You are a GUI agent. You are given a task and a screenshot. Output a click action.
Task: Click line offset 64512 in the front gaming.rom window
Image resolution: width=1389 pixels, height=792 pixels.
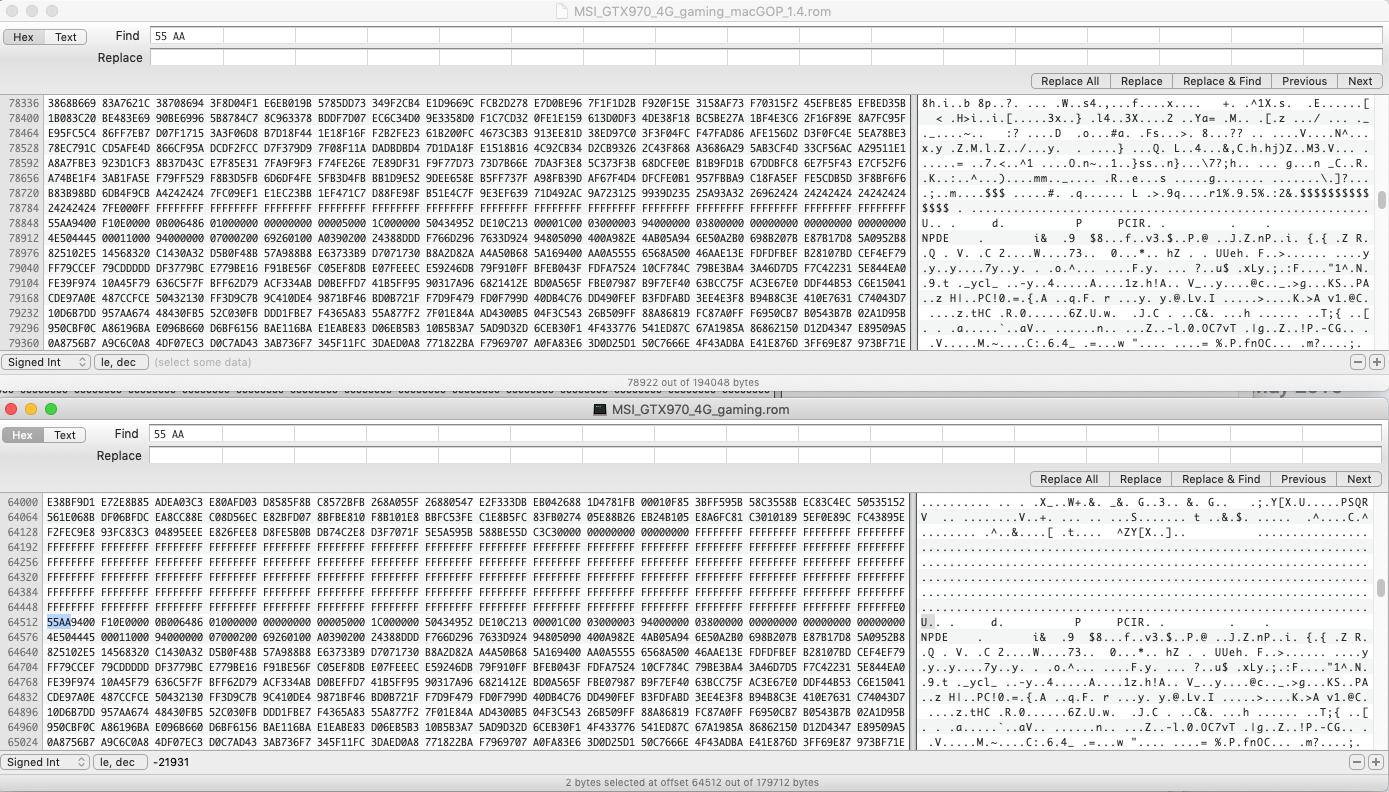[23, 622]
